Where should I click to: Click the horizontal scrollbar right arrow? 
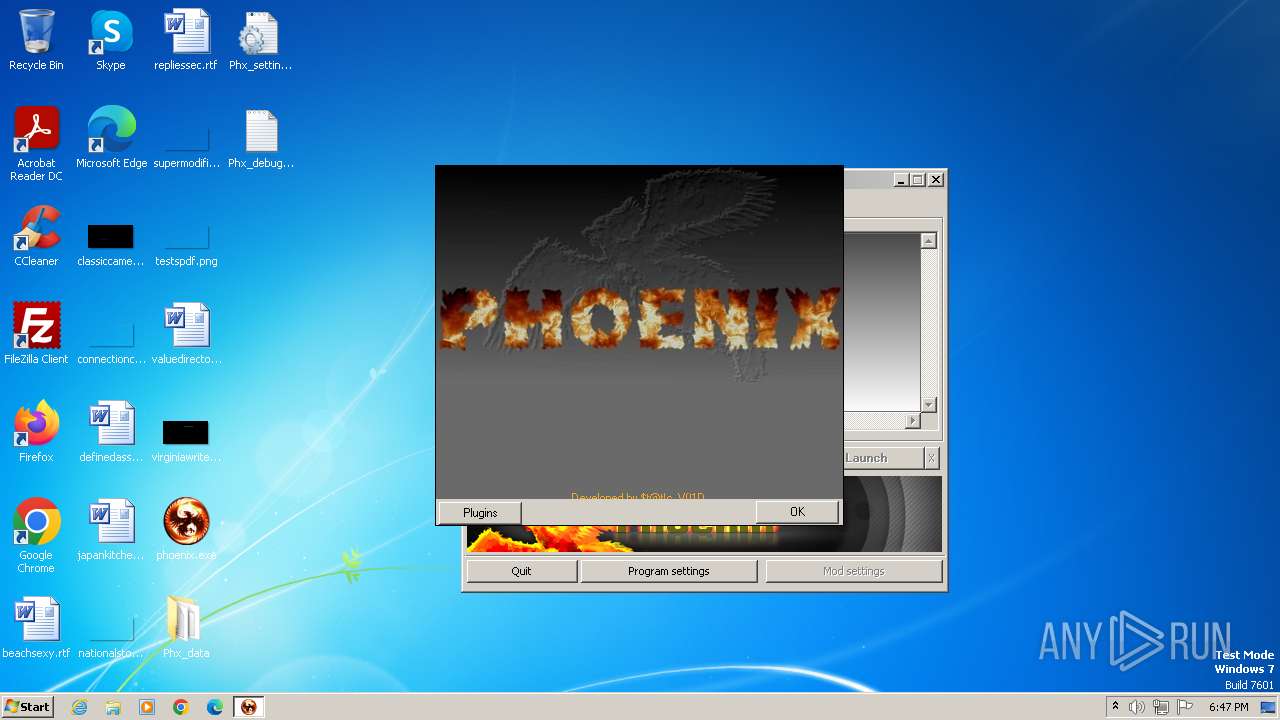tap(912, 421)
